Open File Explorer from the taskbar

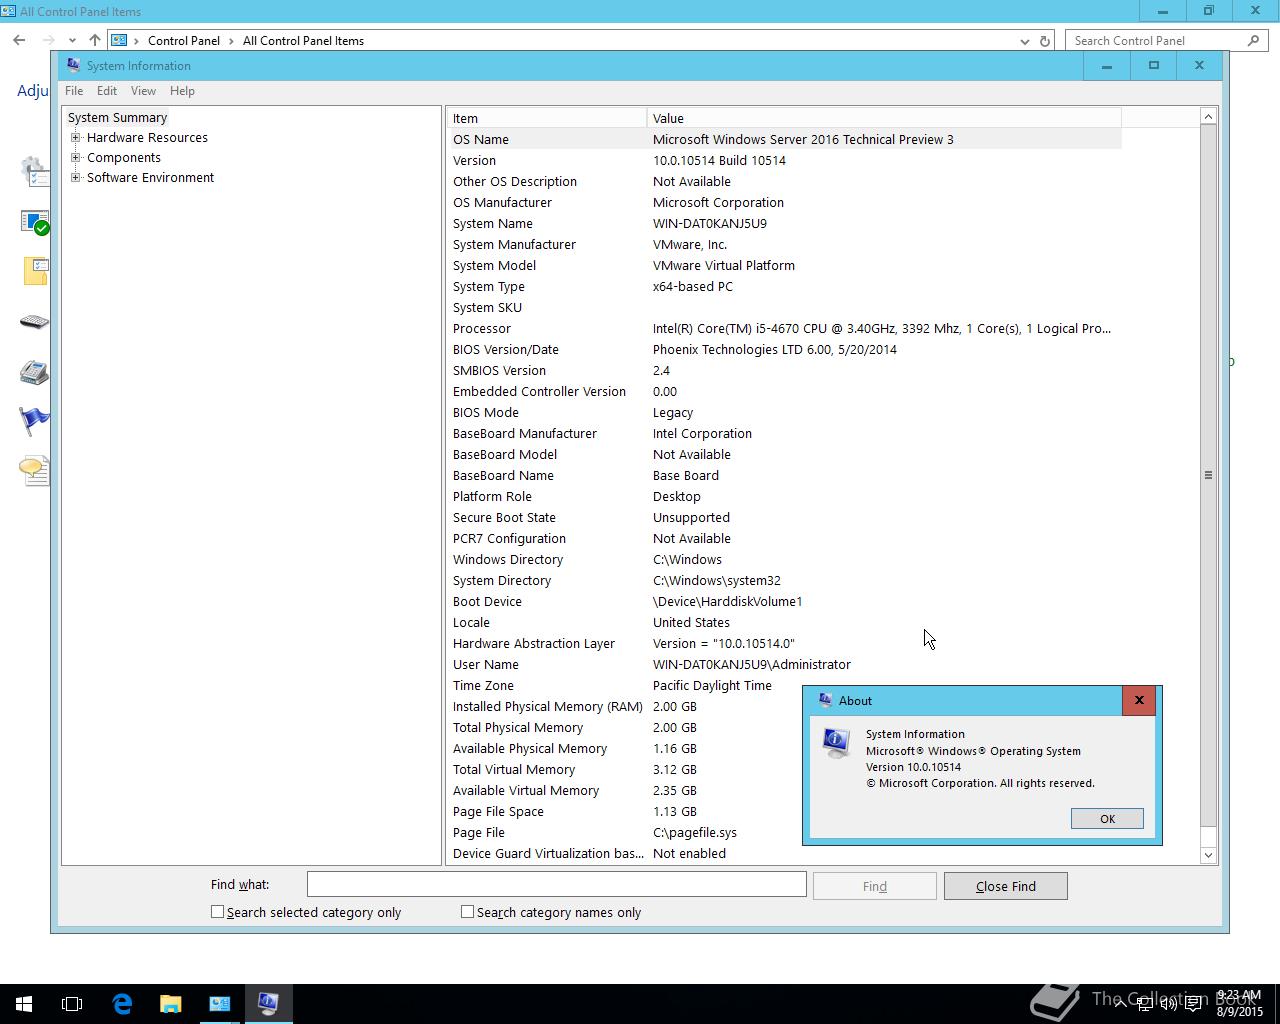pos(170,1004)
